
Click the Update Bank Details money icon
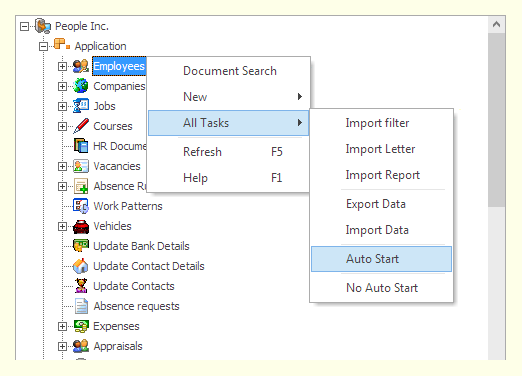click(81, 246)
